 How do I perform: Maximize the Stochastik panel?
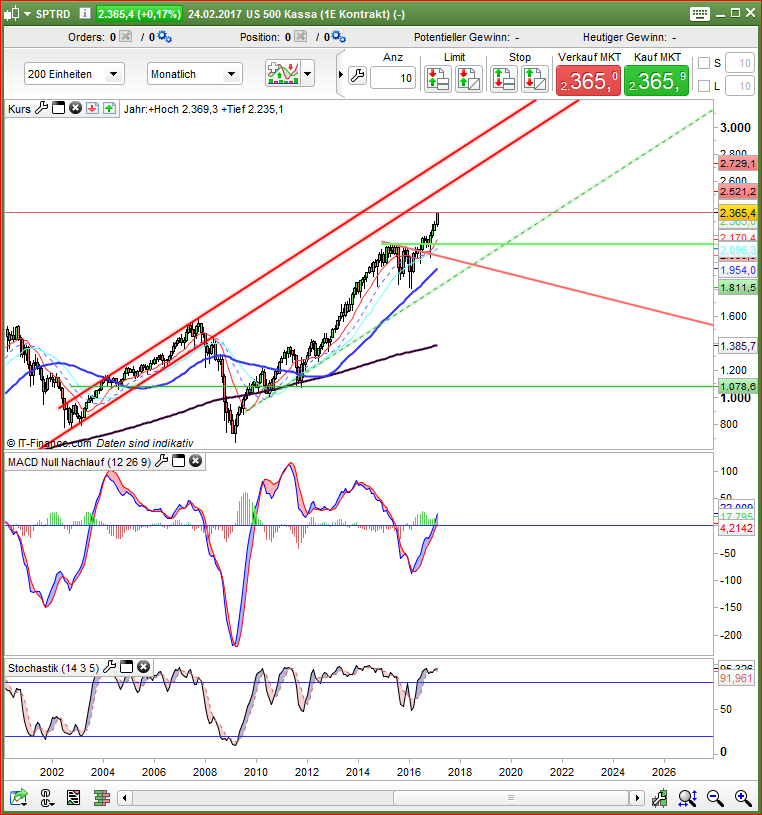point(126,667)
